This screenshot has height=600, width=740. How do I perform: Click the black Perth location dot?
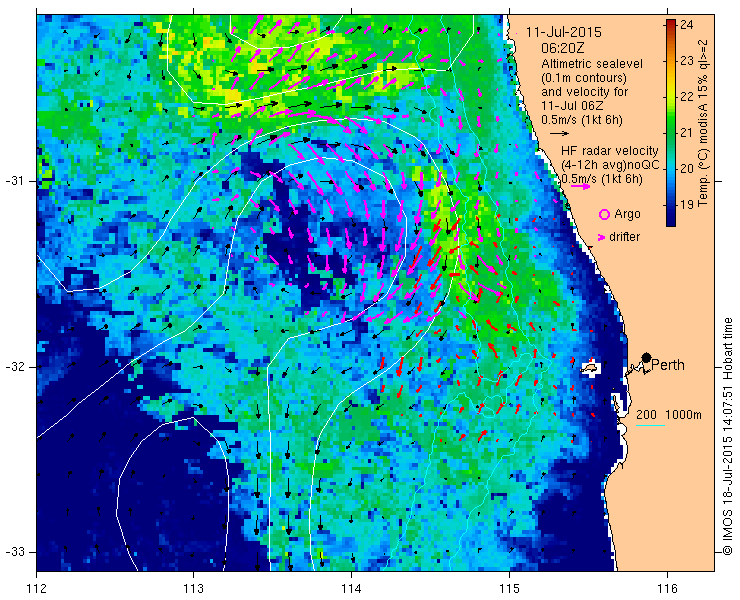tap(647, 357)
